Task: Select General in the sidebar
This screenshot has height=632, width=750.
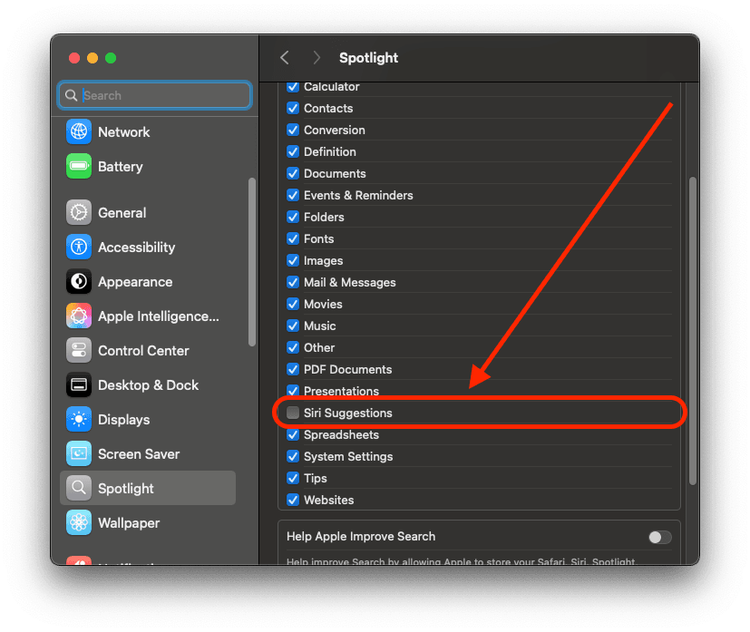Action: [122, 213]
